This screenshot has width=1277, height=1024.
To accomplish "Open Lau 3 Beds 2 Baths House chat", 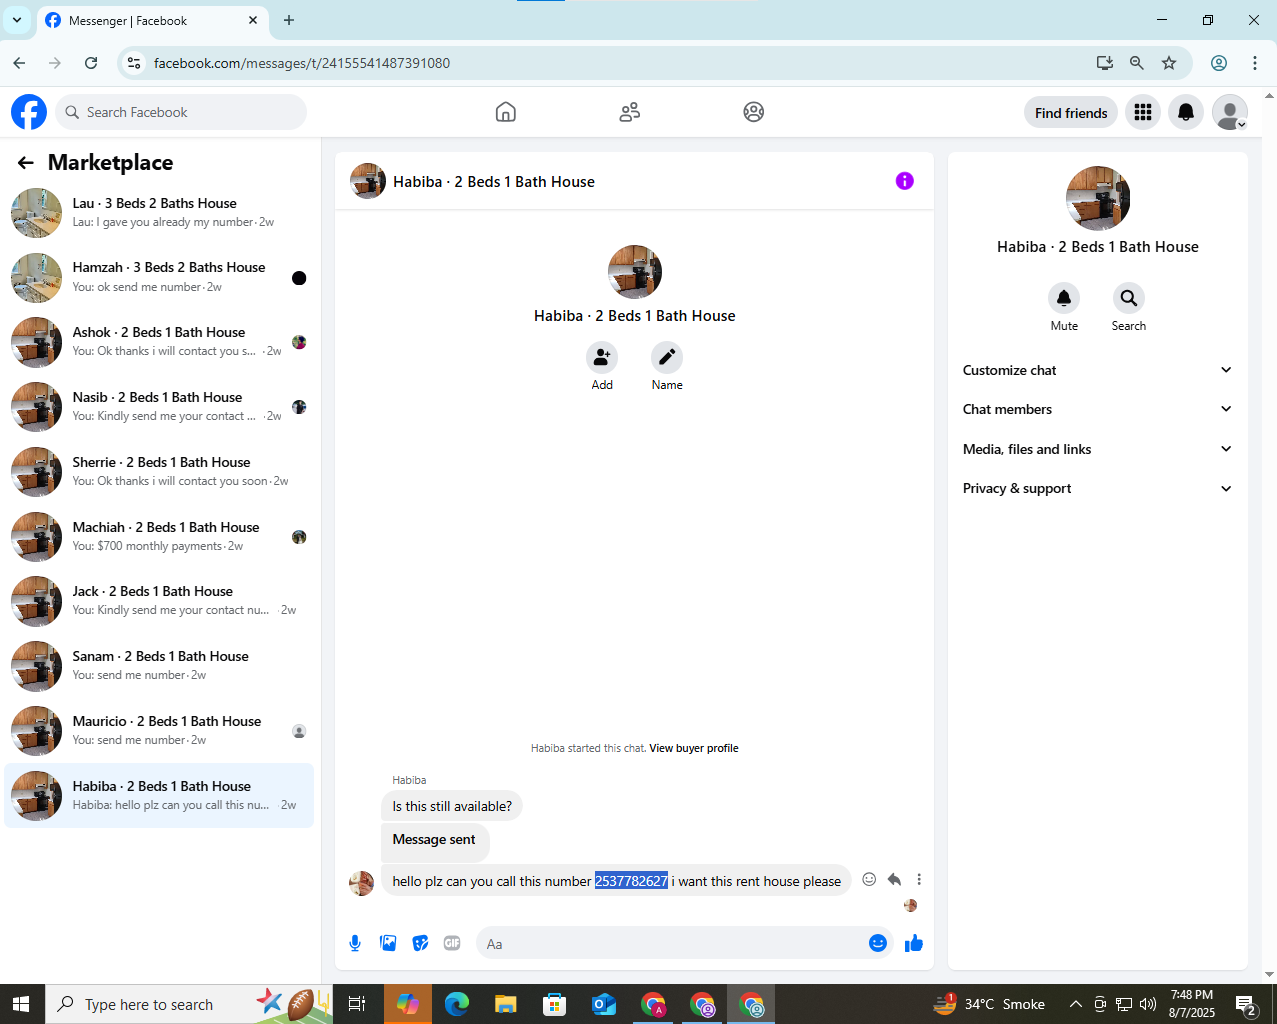I will coord(159,213).
